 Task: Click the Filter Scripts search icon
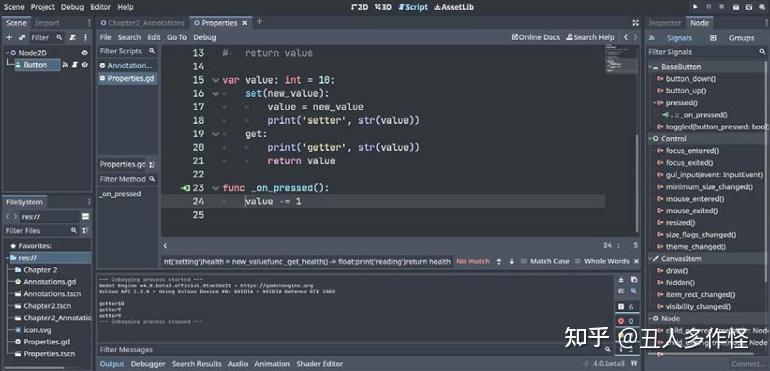152,51
